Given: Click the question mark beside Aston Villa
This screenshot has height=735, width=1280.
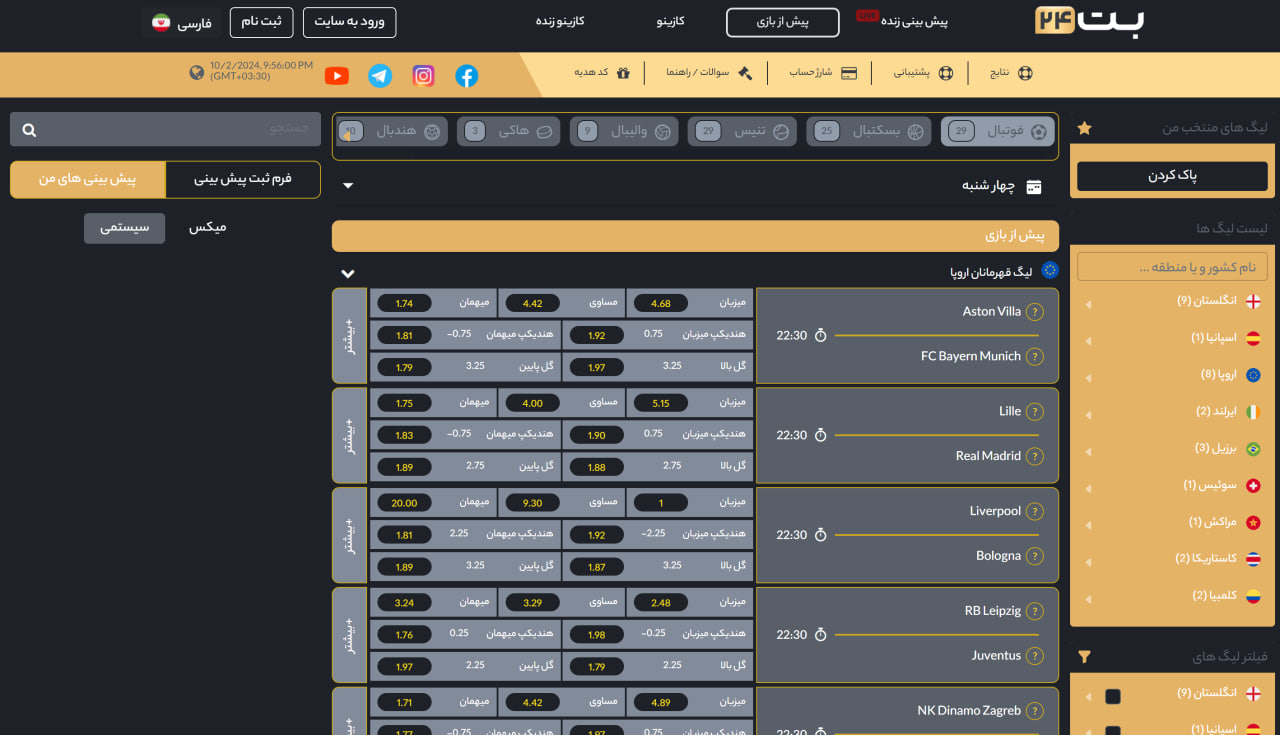Looking at the screenshot, I should [1035, 311].
